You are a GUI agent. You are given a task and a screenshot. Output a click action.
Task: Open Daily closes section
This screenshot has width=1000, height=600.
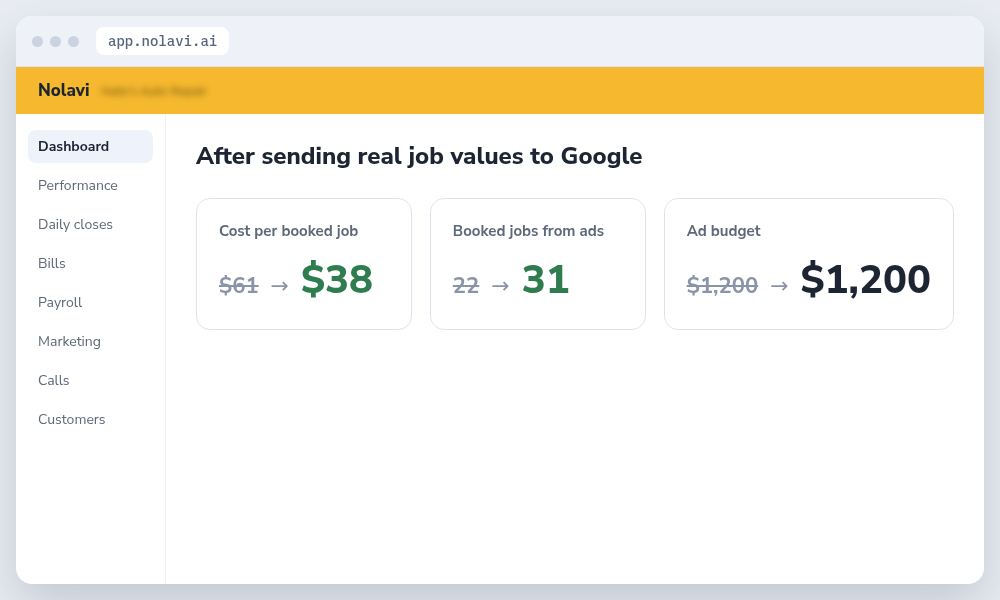point(75,224)
